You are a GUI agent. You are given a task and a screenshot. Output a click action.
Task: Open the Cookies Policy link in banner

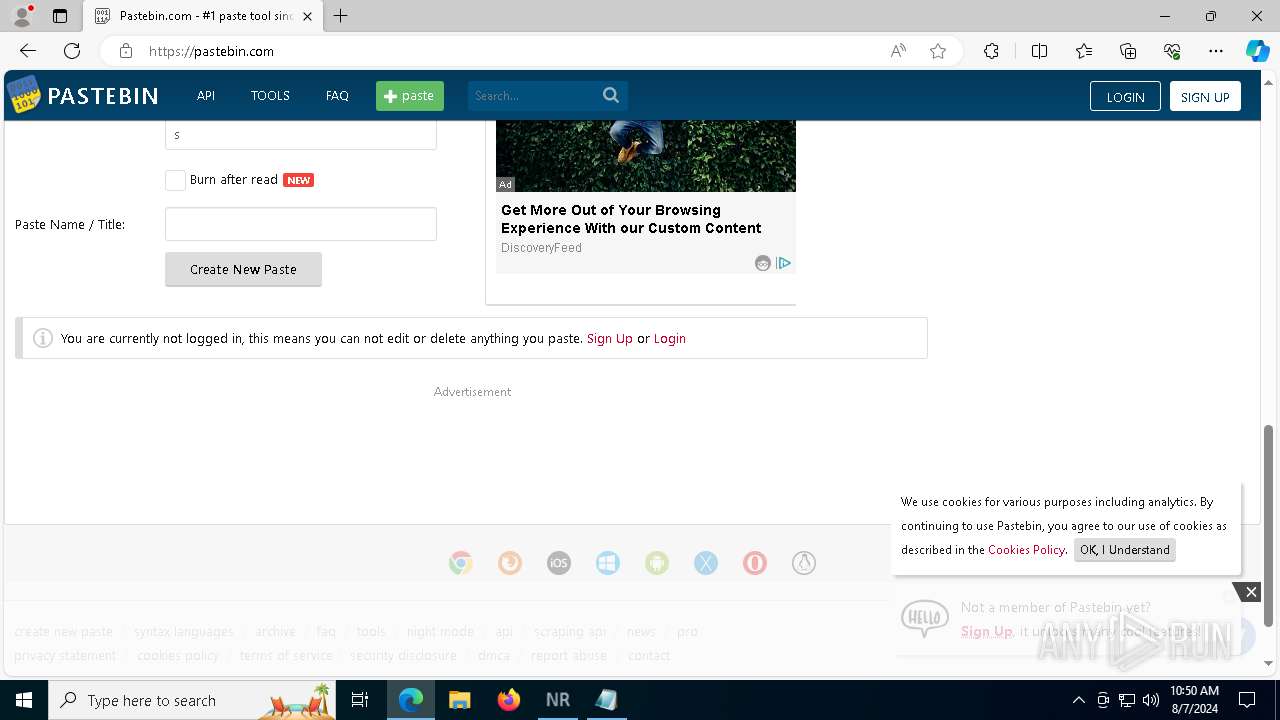[1026, 550]
